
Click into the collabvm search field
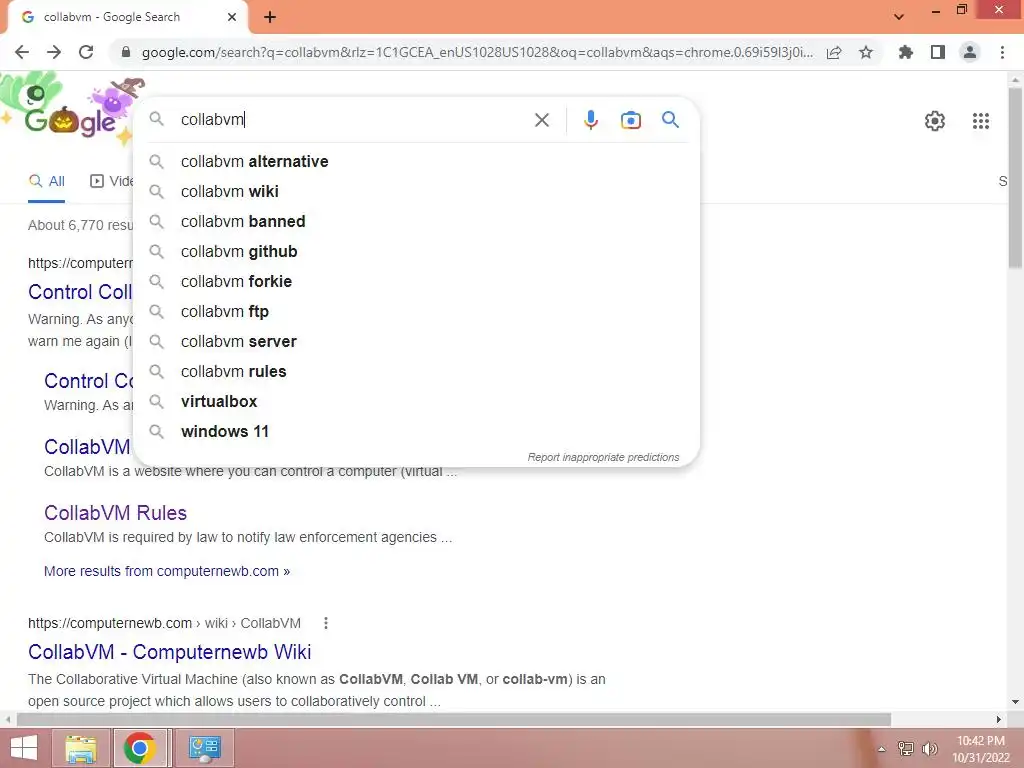353,120
